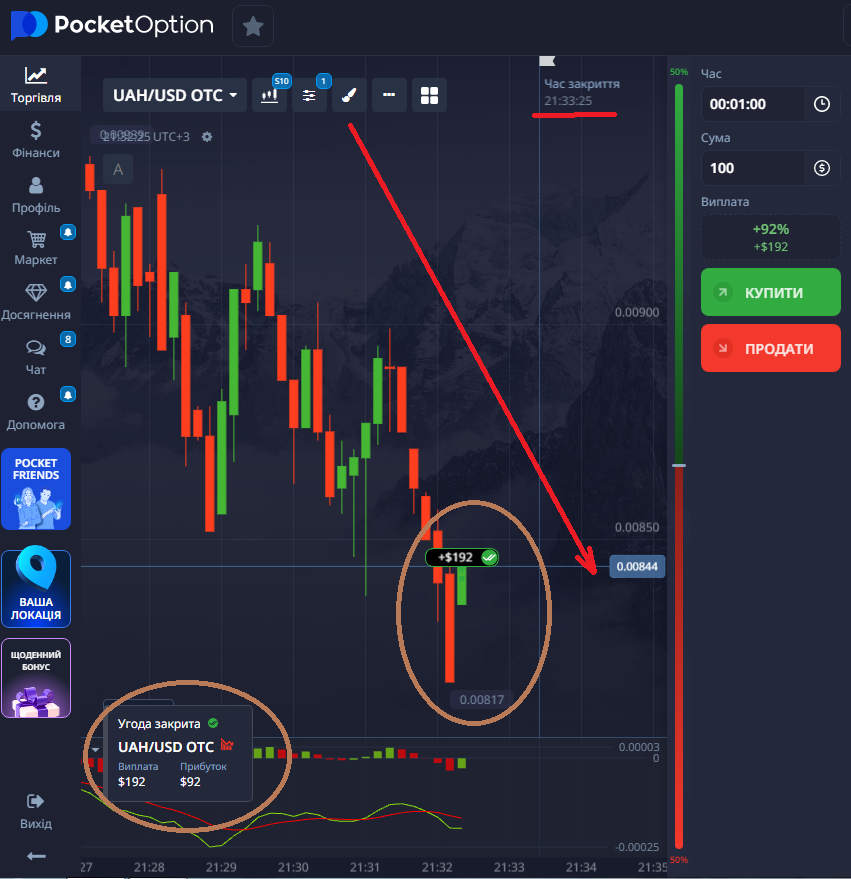Go to the Профіль section
Viewport: 851px width, 879px height.
(36, 195)
